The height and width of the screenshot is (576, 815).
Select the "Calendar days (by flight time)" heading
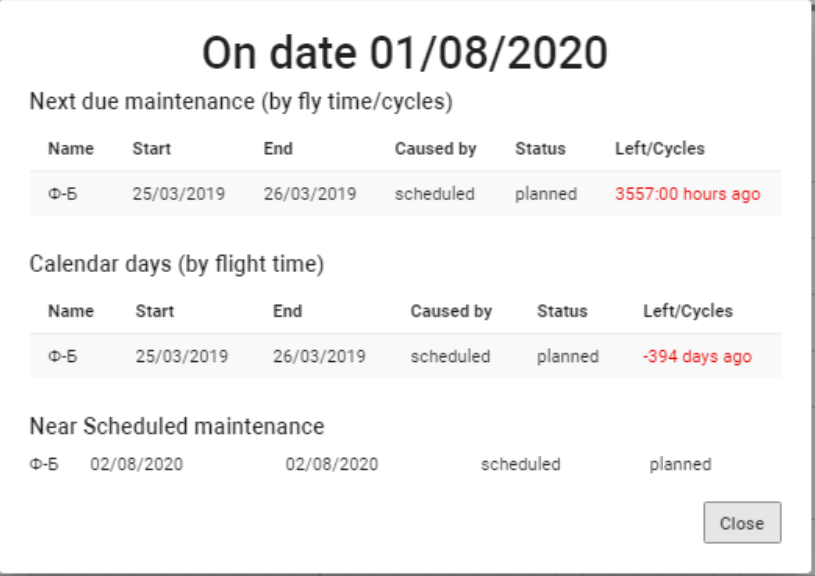pos(177,264)
